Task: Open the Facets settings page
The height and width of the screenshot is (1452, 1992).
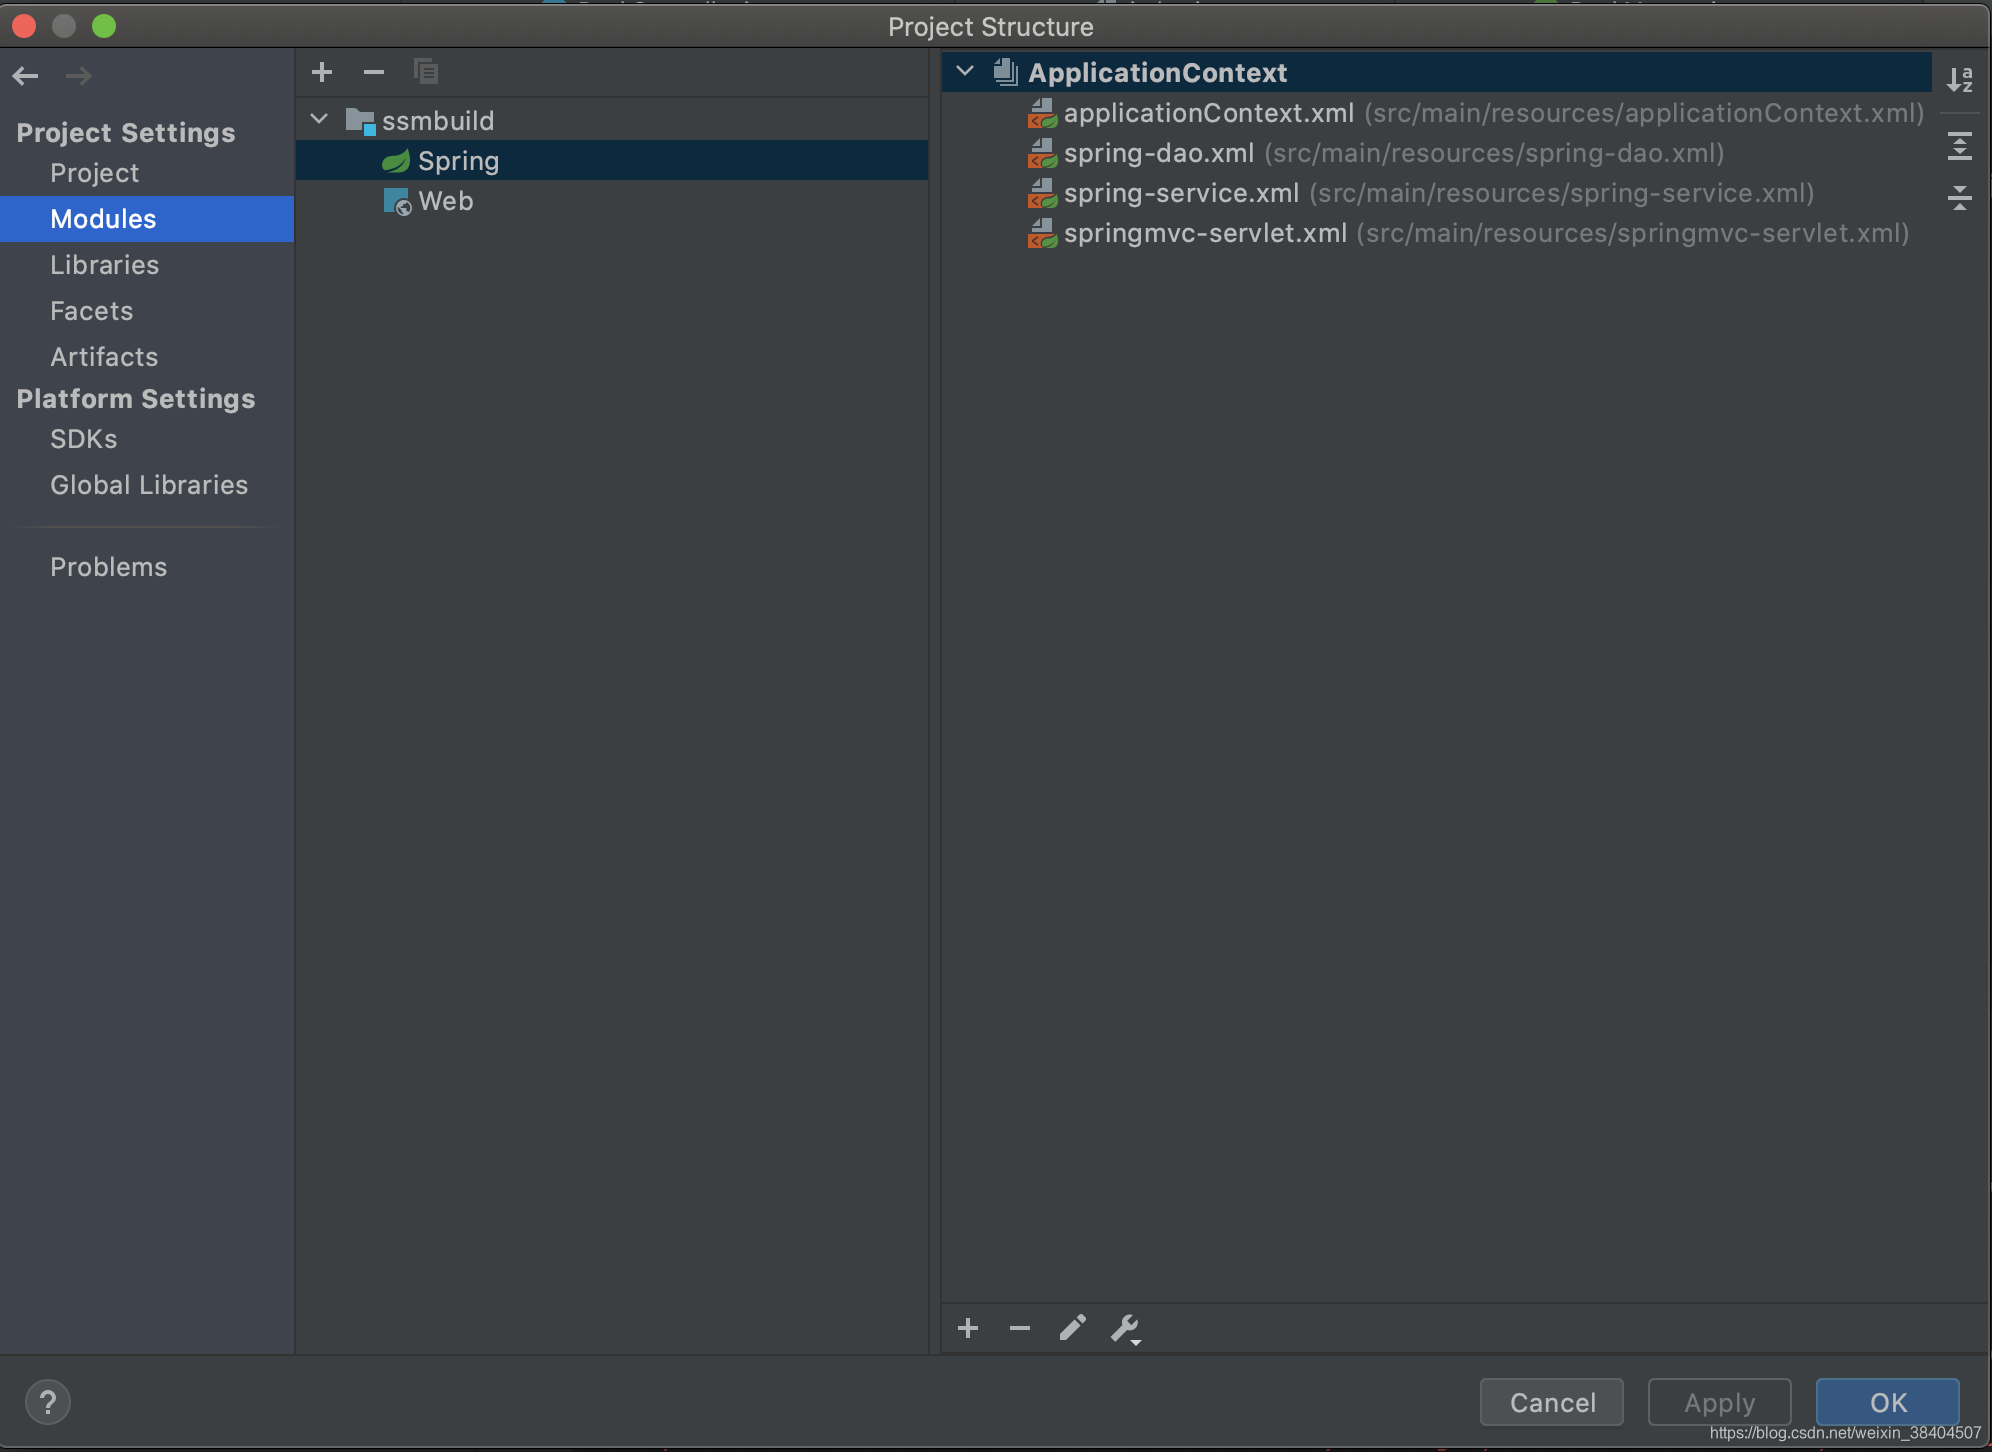Action: 92,311
